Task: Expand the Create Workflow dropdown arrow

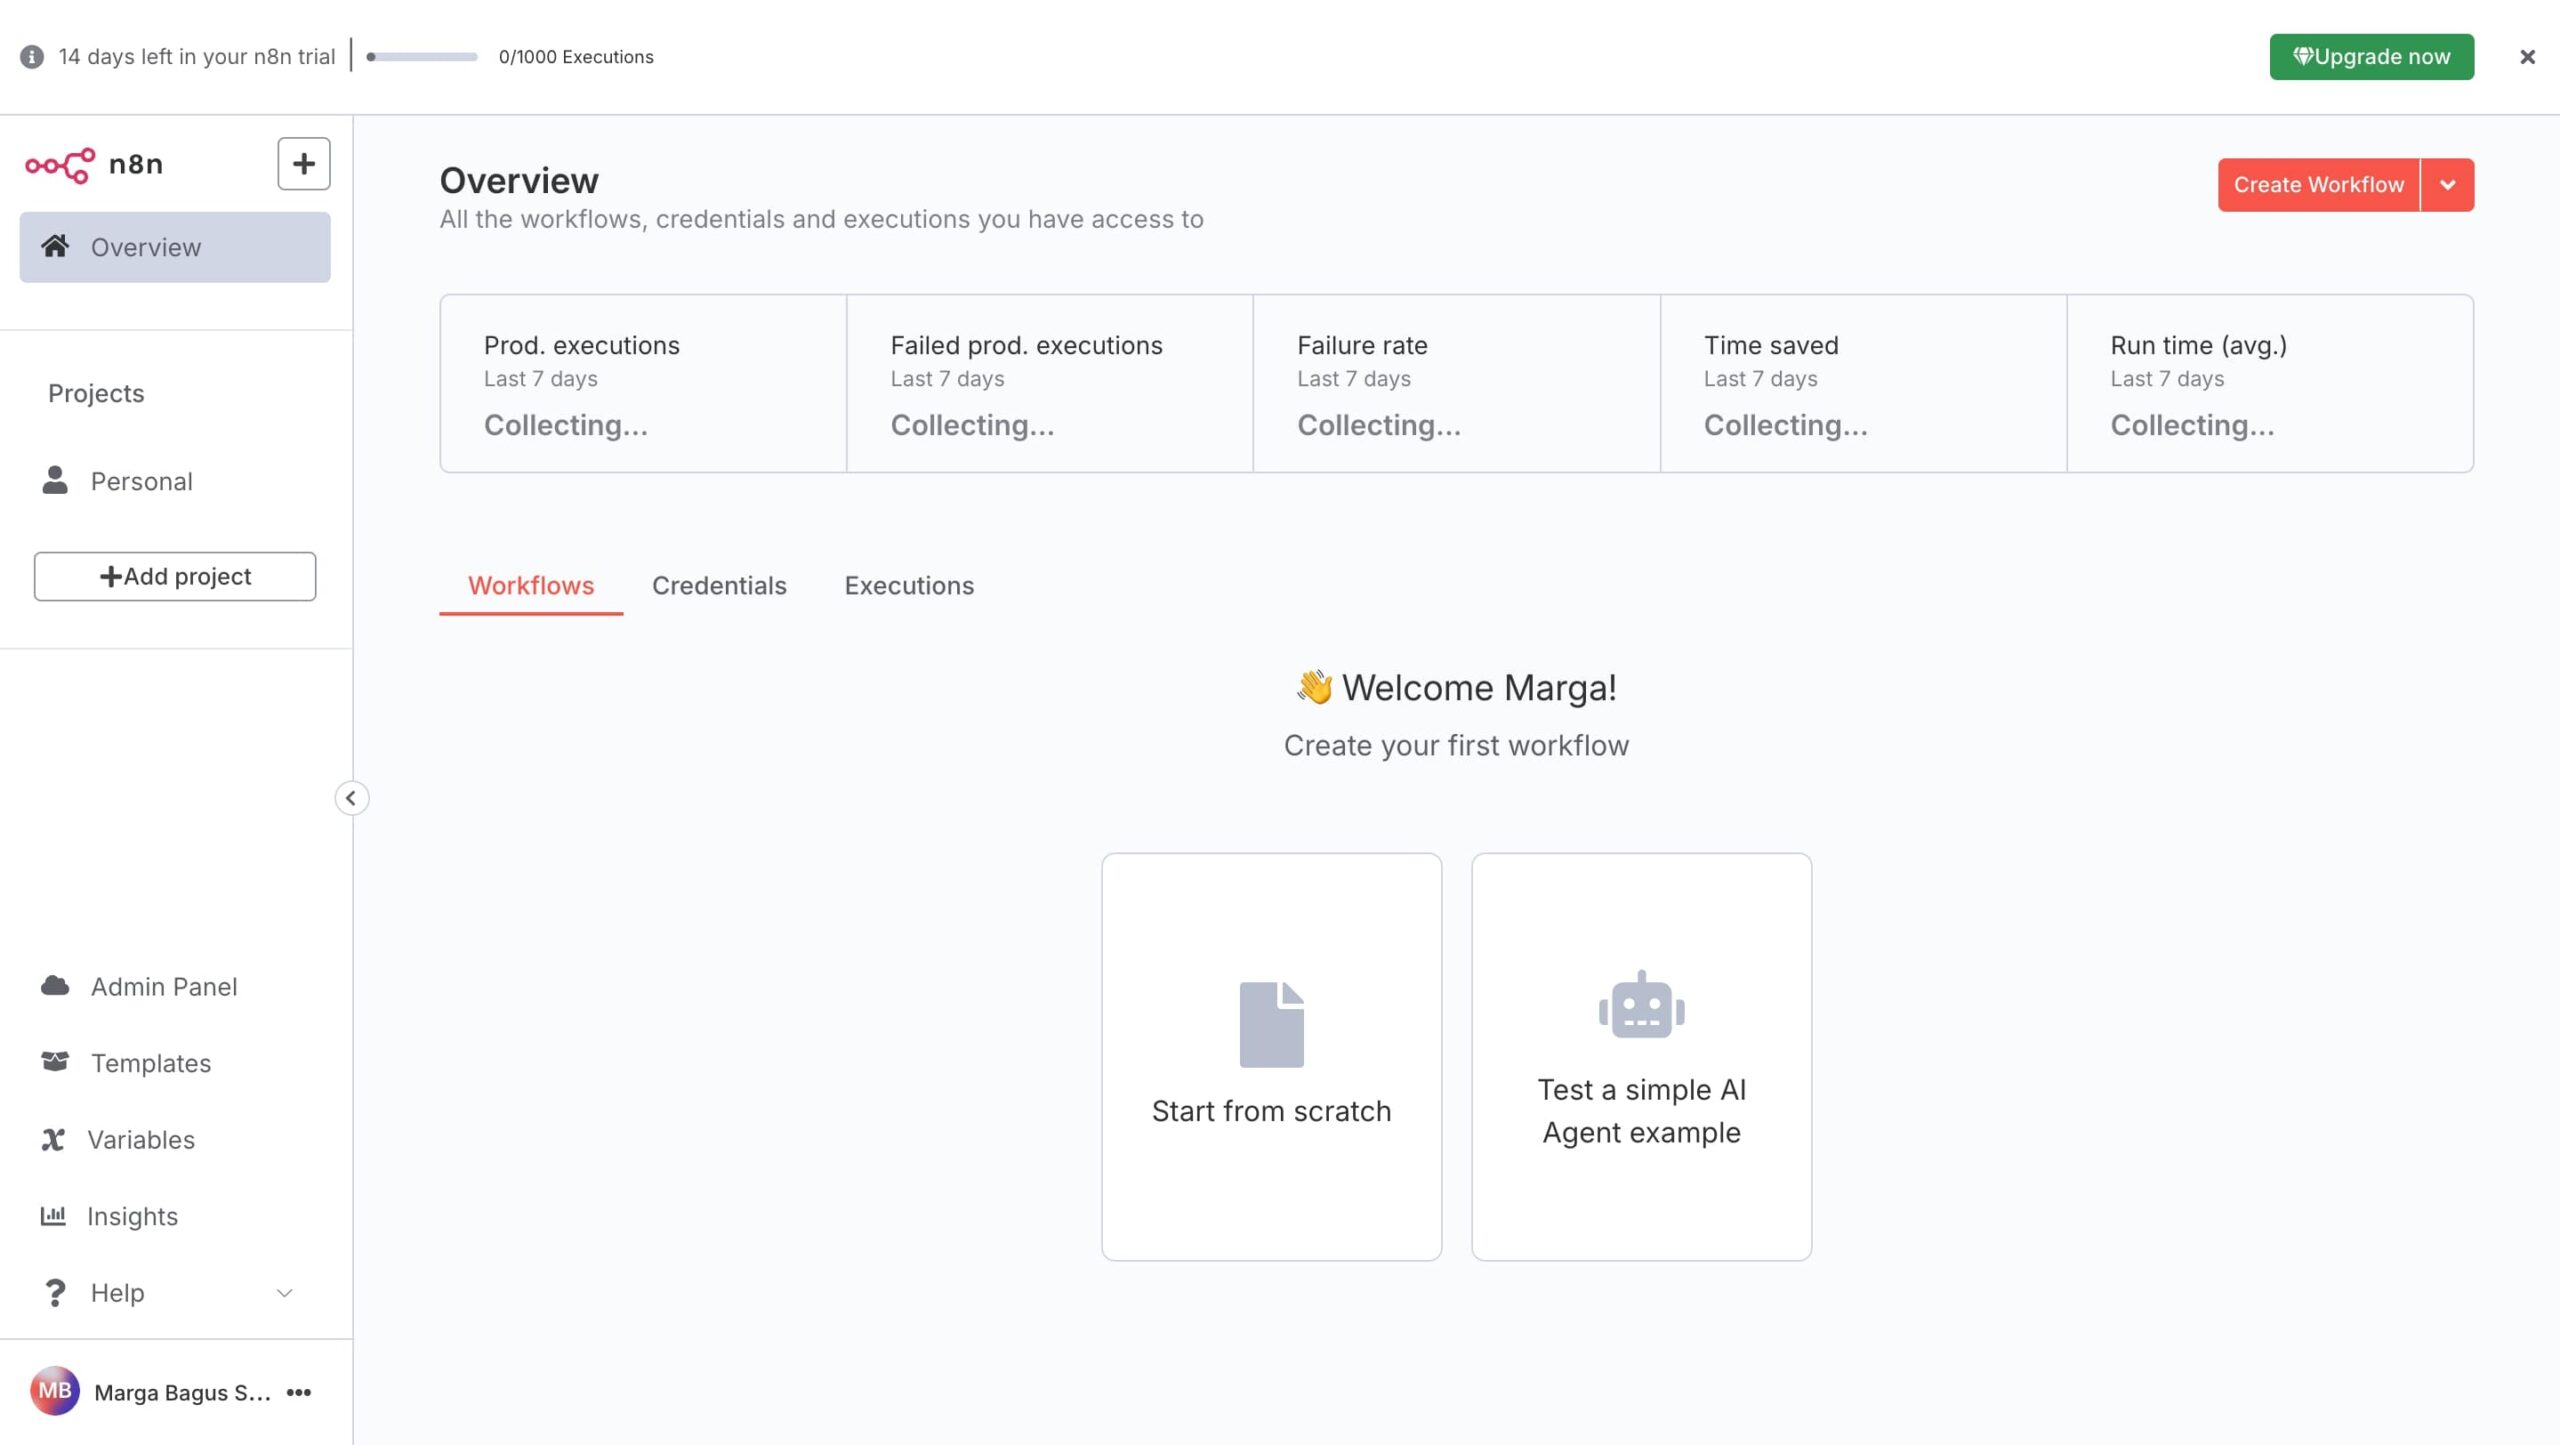Action: tap(2449, 184)
